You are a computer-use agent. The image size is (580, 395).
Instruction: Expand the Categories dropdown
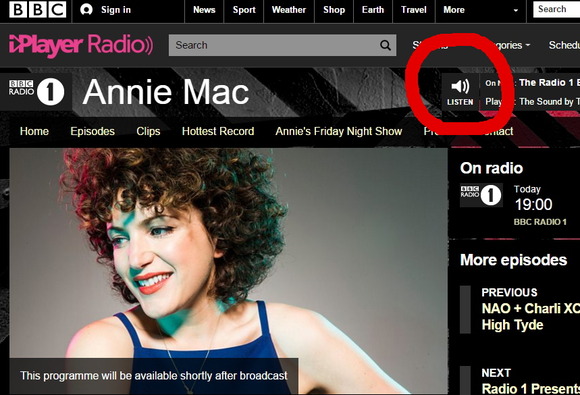point(512,45)
